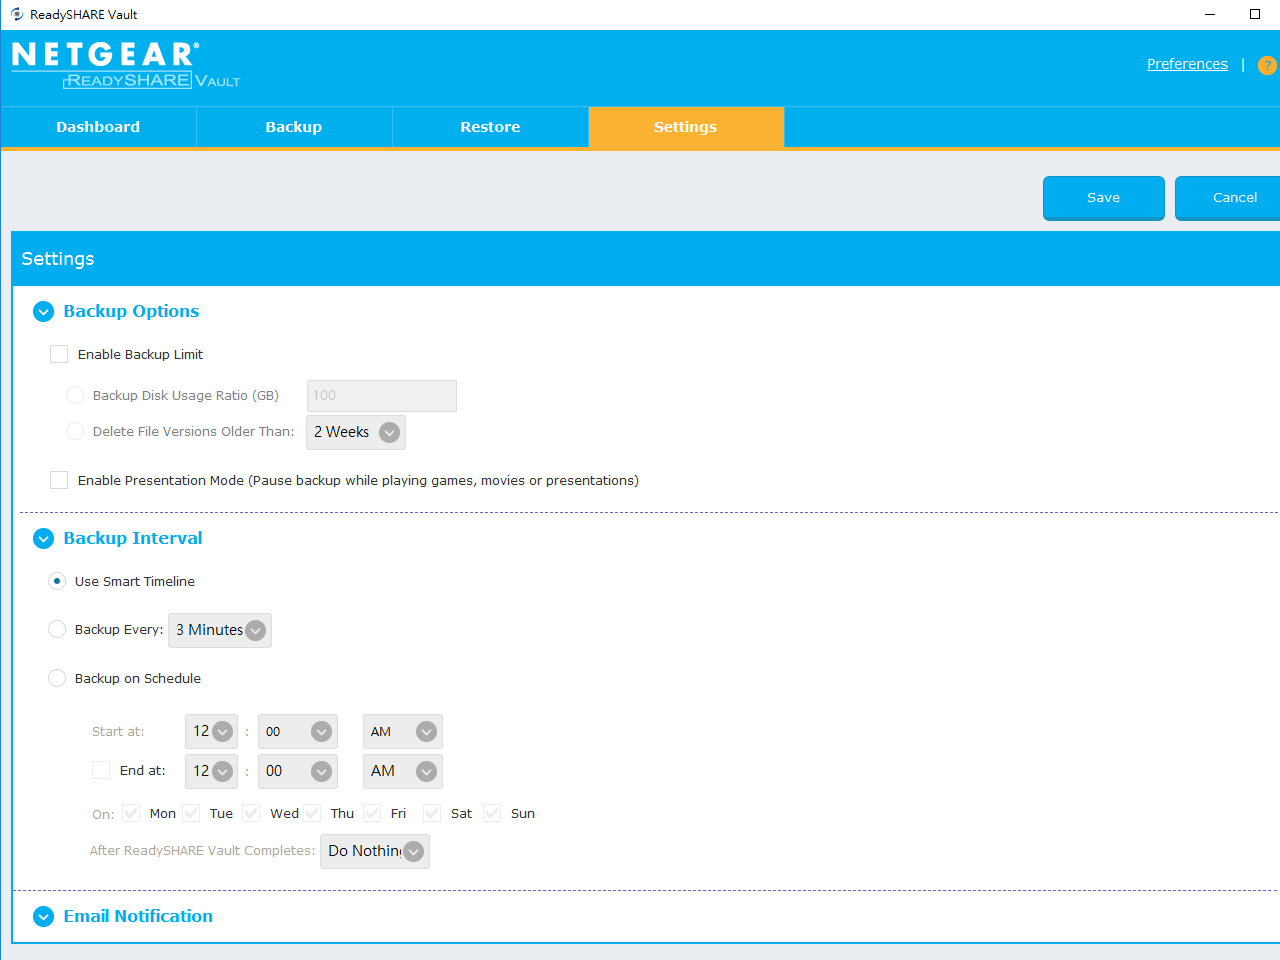Viewport: 1280px width, 960px height.
Task: Select the Backup Every radio button
Action: (x=57, y=629)
